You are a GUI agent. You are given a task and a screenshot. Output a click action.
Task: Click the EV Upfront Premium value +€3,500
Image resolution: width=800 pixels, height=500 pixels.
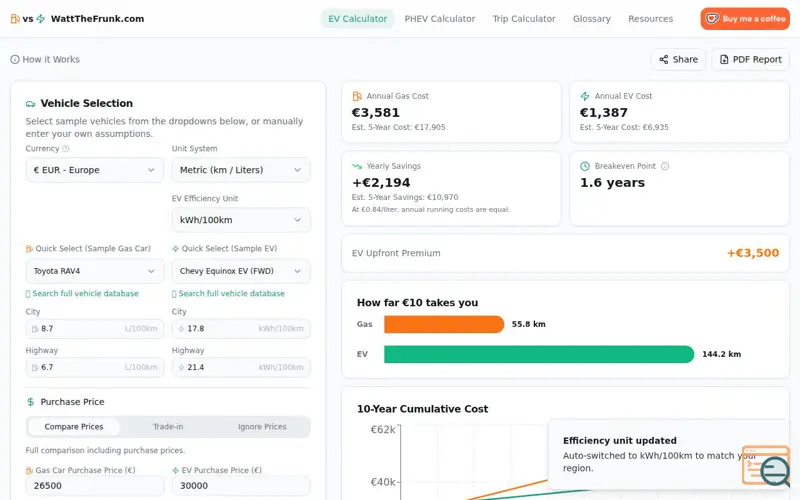click(753, 253)
